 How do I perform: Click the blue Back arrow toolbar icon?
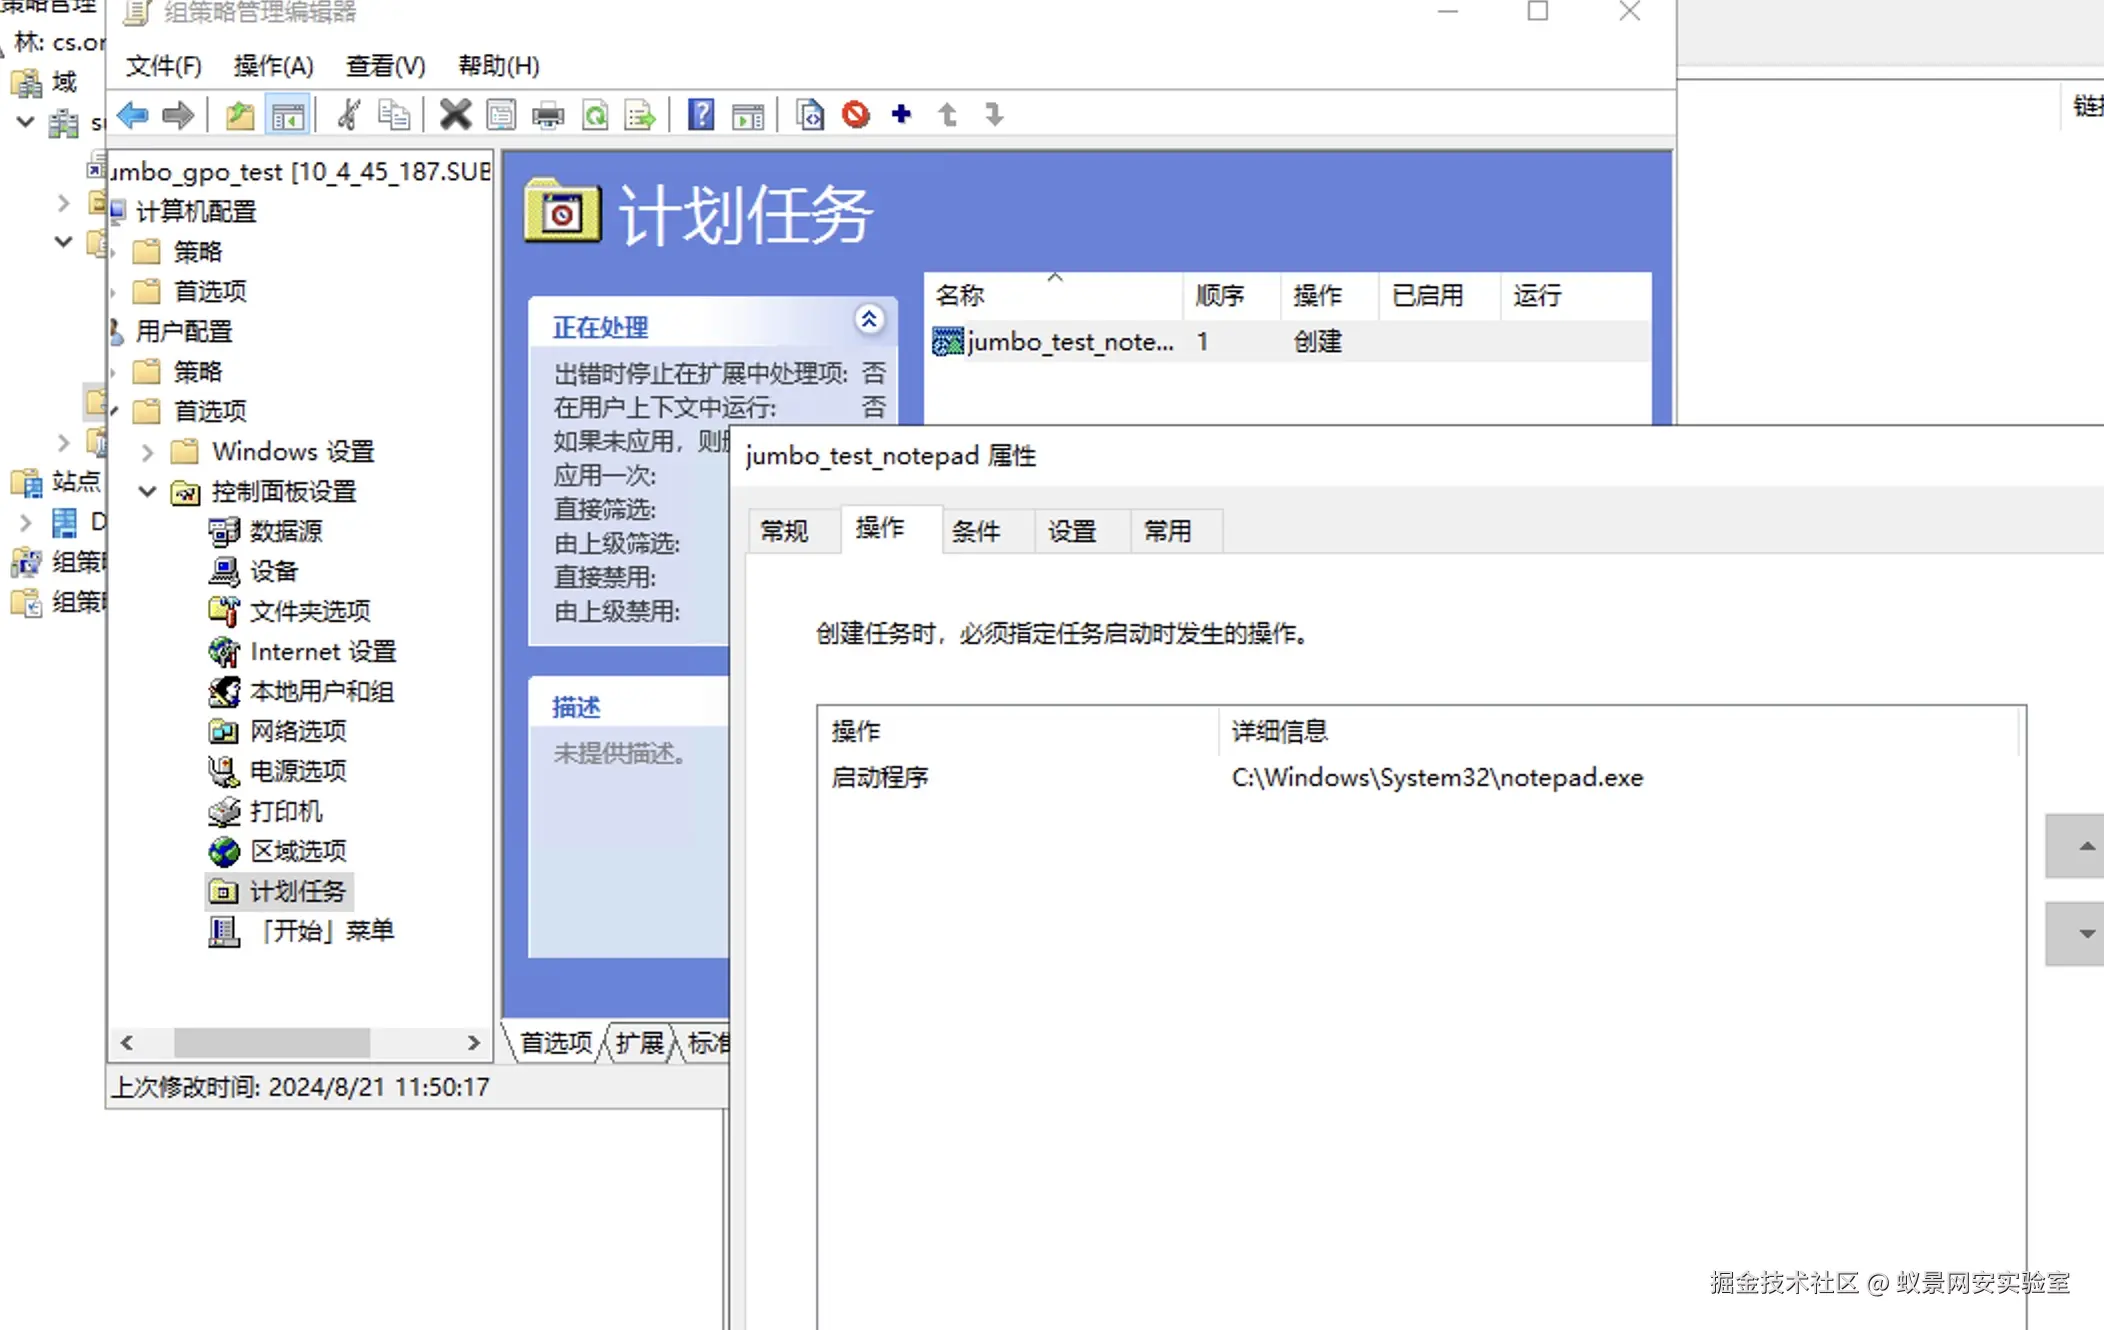132,115
